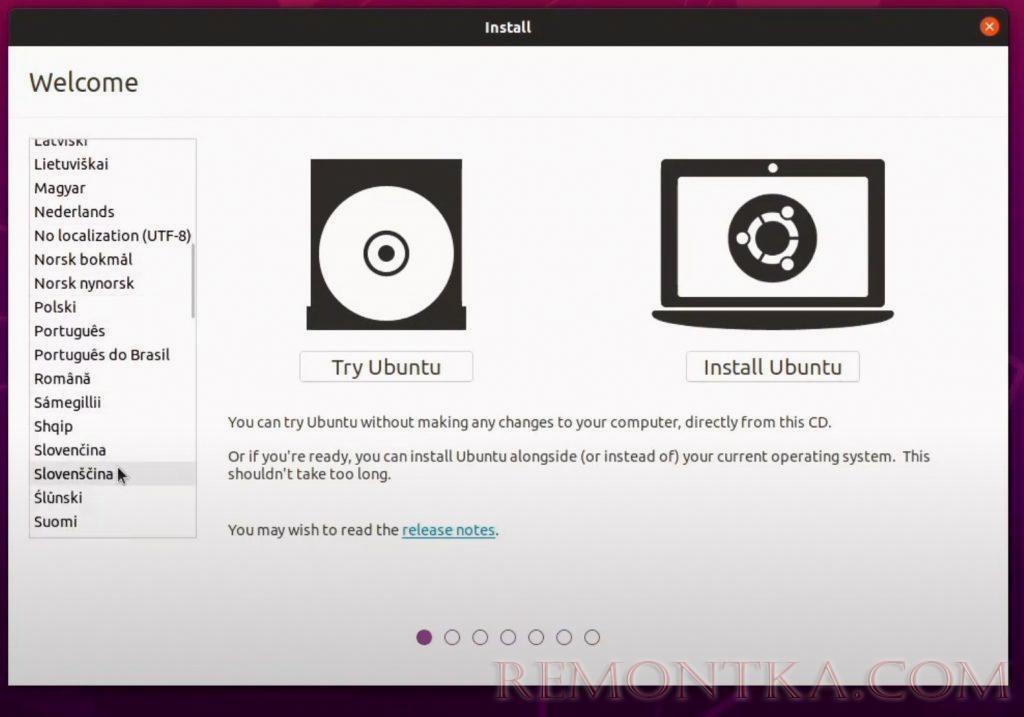The width and height of the screenshot is (1024, 717).
Task: Select Magyar language
Action: [x=112, y=188]
